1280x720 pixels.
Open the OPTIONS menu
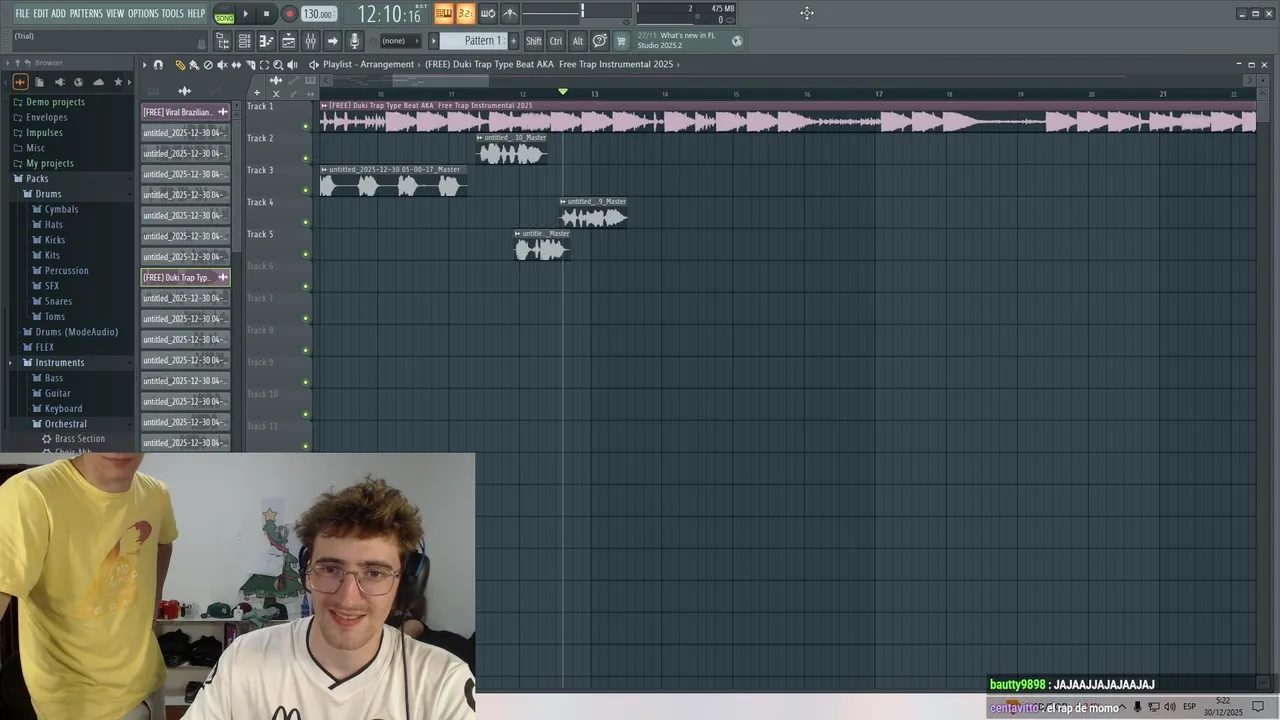pos(143,13)
